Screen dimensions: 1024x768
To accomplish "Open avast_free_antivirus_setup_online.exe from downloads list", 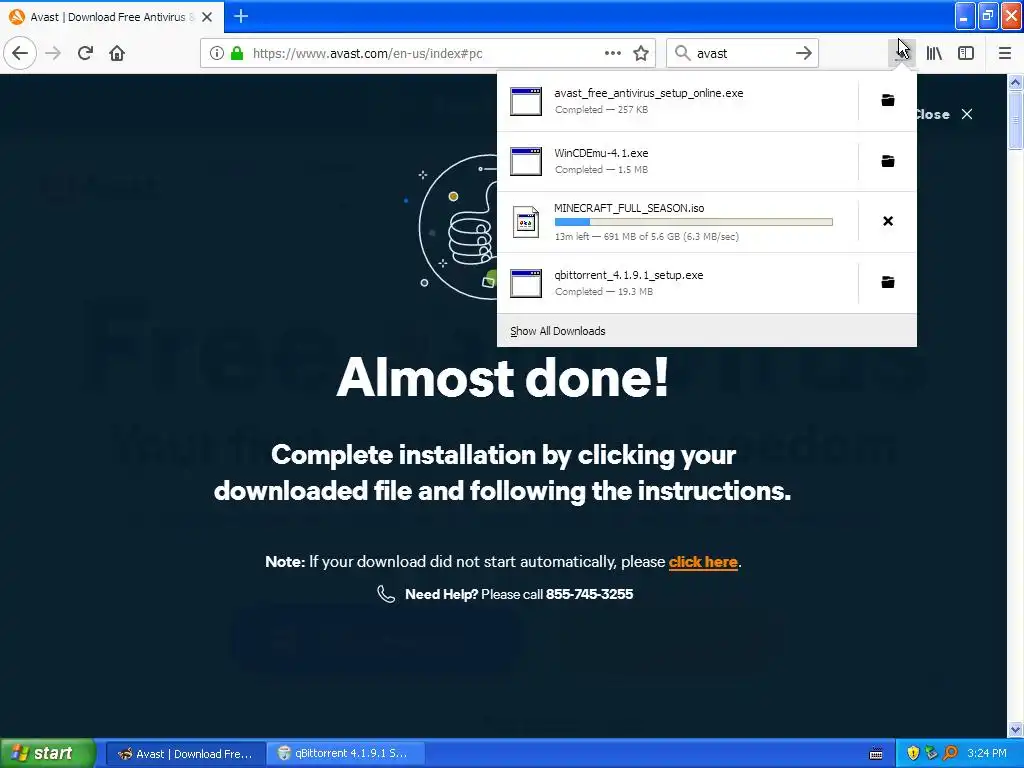I will pos(678,101).
